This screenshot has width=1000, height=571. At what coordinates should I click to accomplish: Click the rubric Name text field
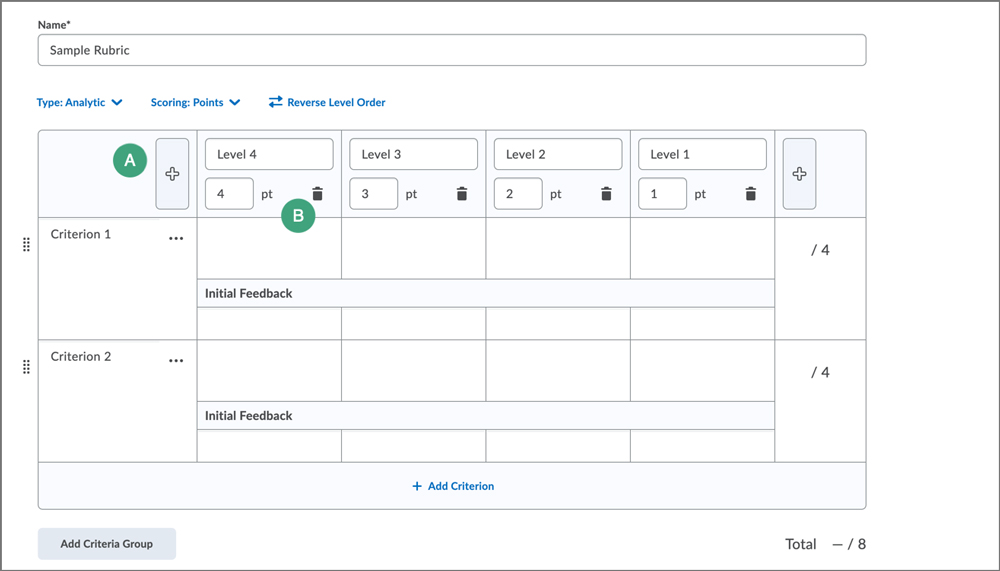[x=451, y=50]
